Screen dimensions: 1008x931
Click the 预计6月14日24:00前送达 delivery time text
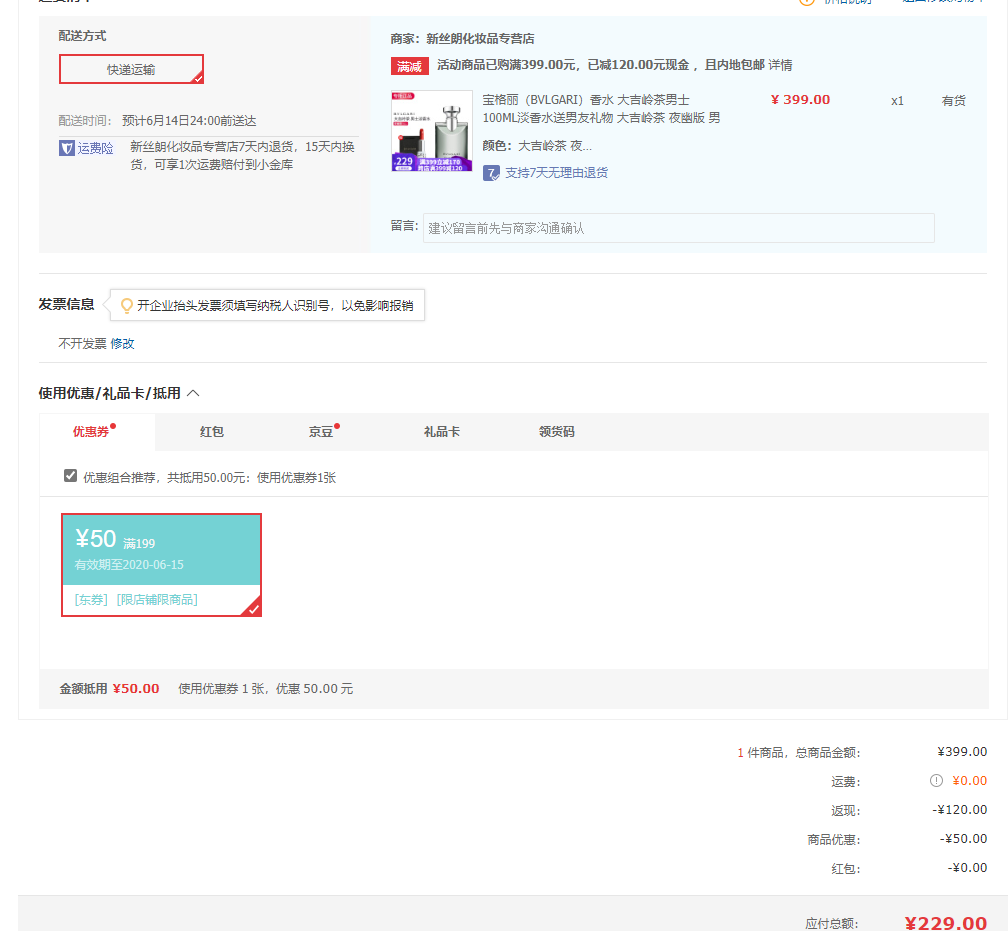click(x=189, y=121)
